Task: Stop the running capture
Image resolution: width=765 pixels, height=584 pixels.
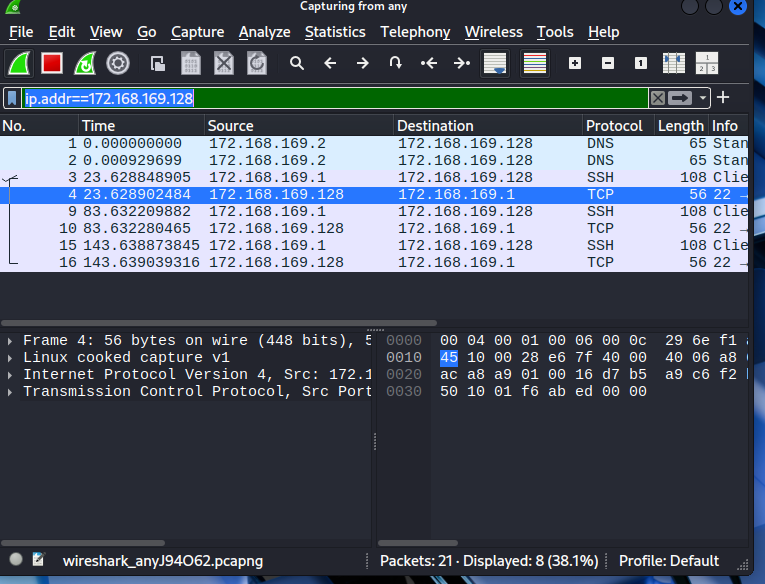Action: (x=52, y=63)
